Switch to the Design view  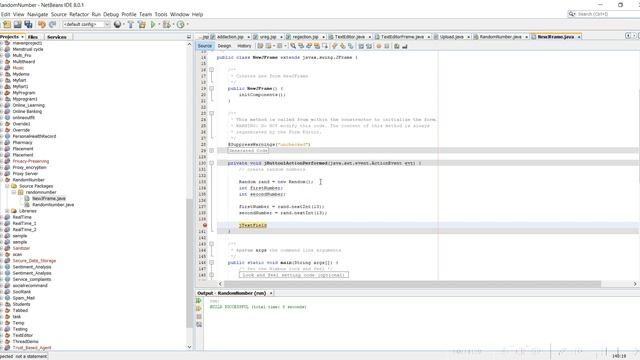point(224,46)
